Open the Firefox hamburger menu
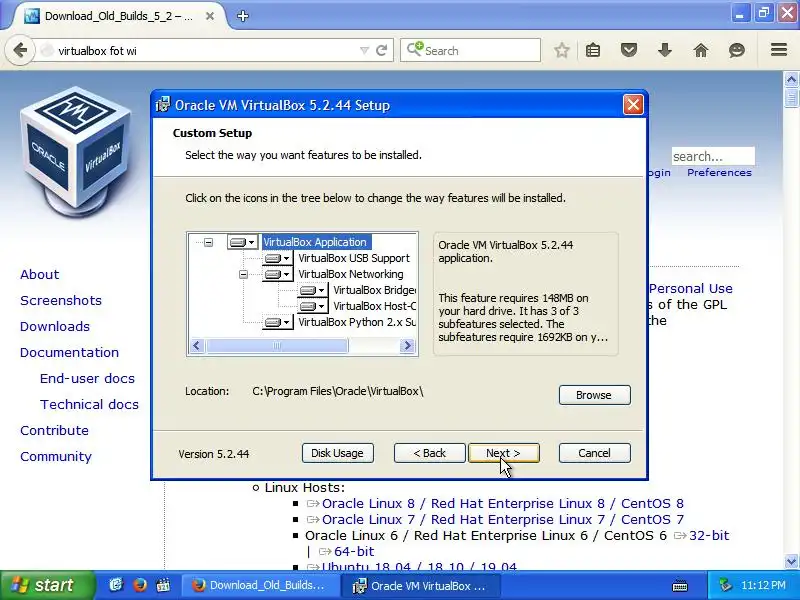The image size is (800, 600). pos(779,50)
